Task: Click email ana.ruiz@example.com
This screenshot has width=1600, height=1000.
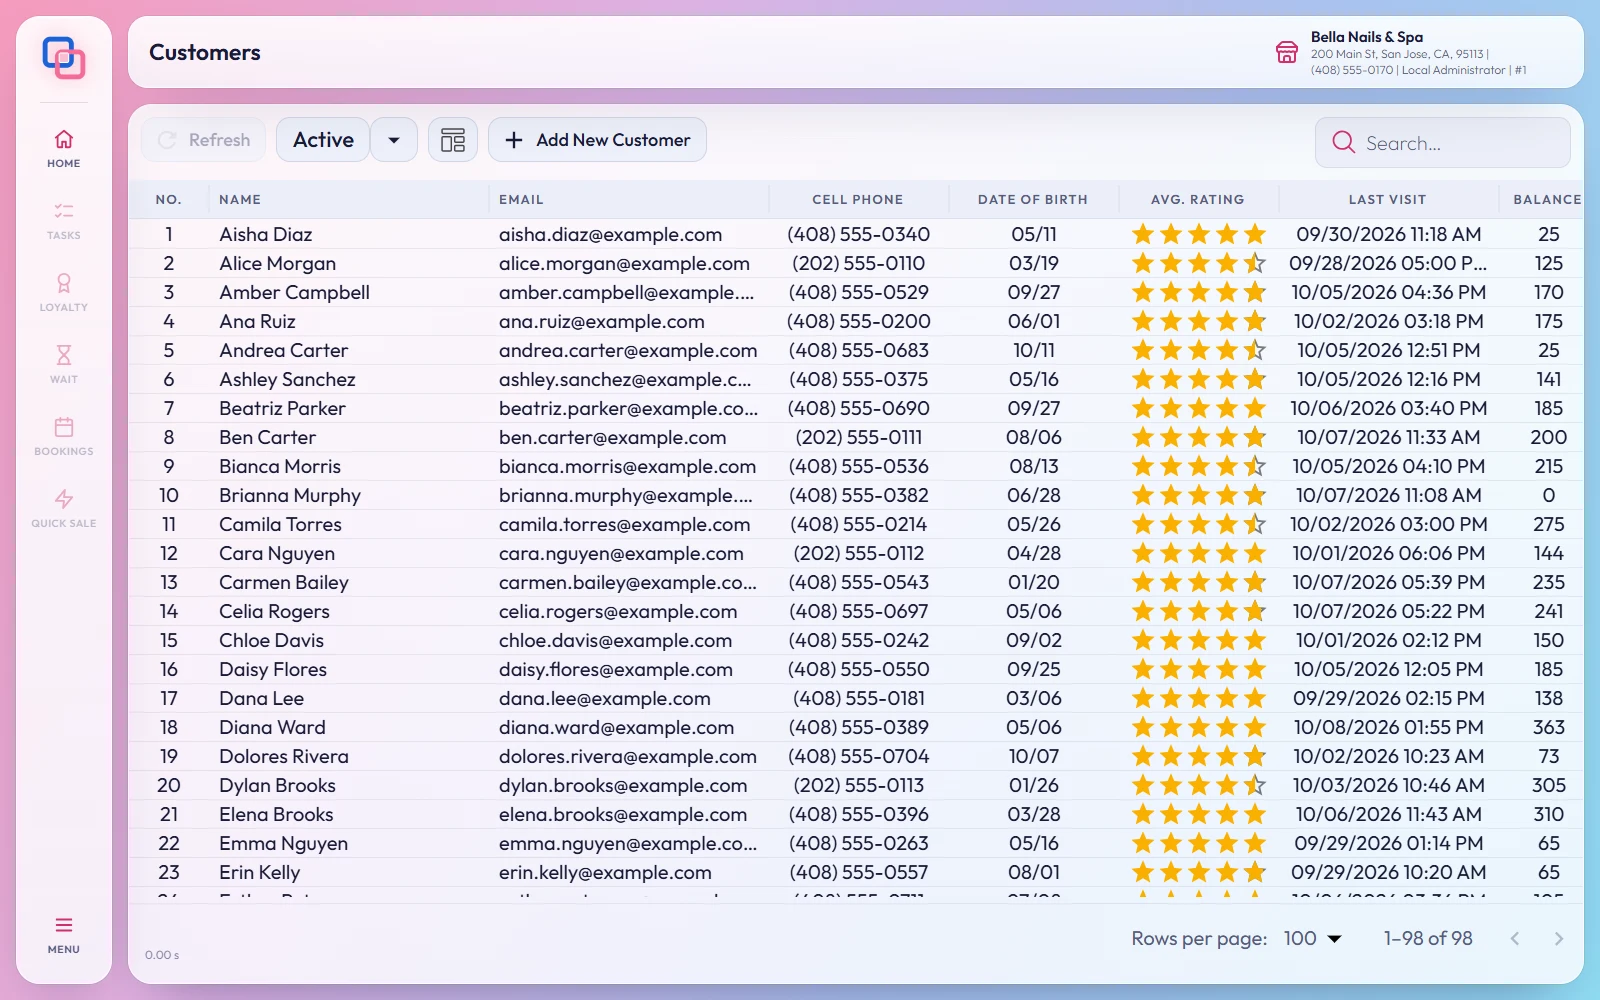Action: [x=601, y=321]
